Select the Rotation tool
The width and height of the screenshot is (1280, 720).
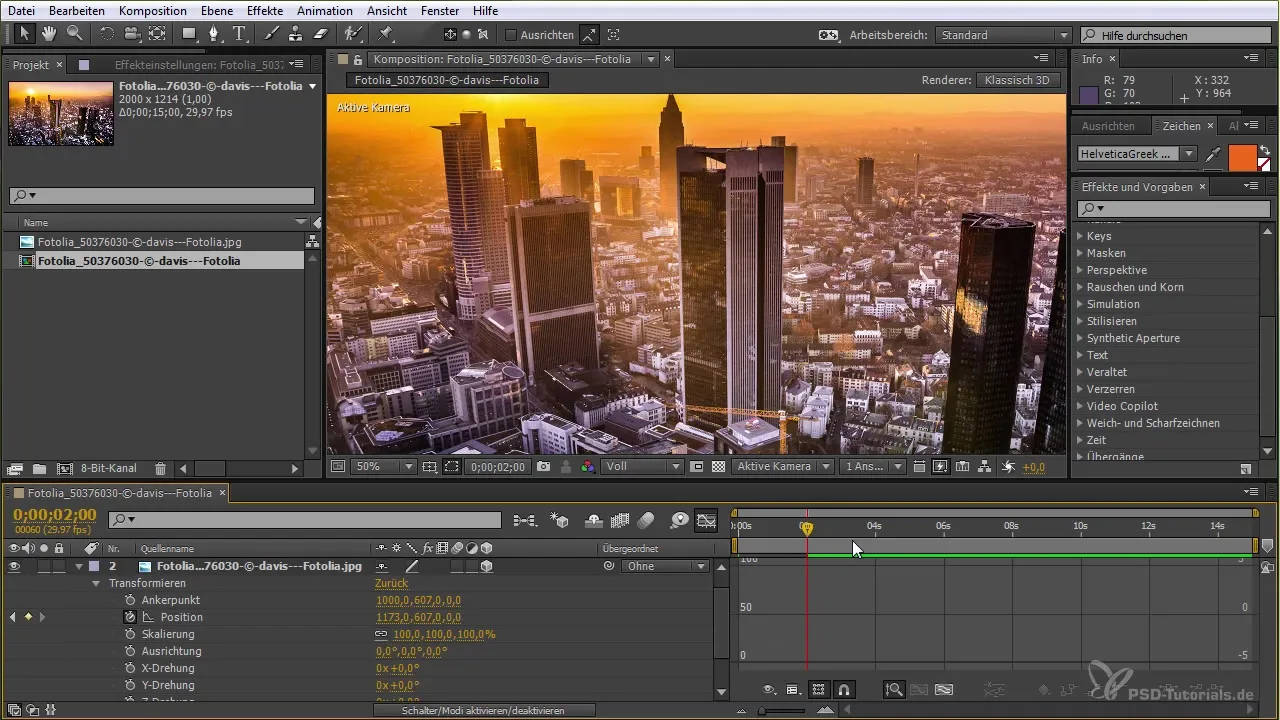(x=107, y=33)
